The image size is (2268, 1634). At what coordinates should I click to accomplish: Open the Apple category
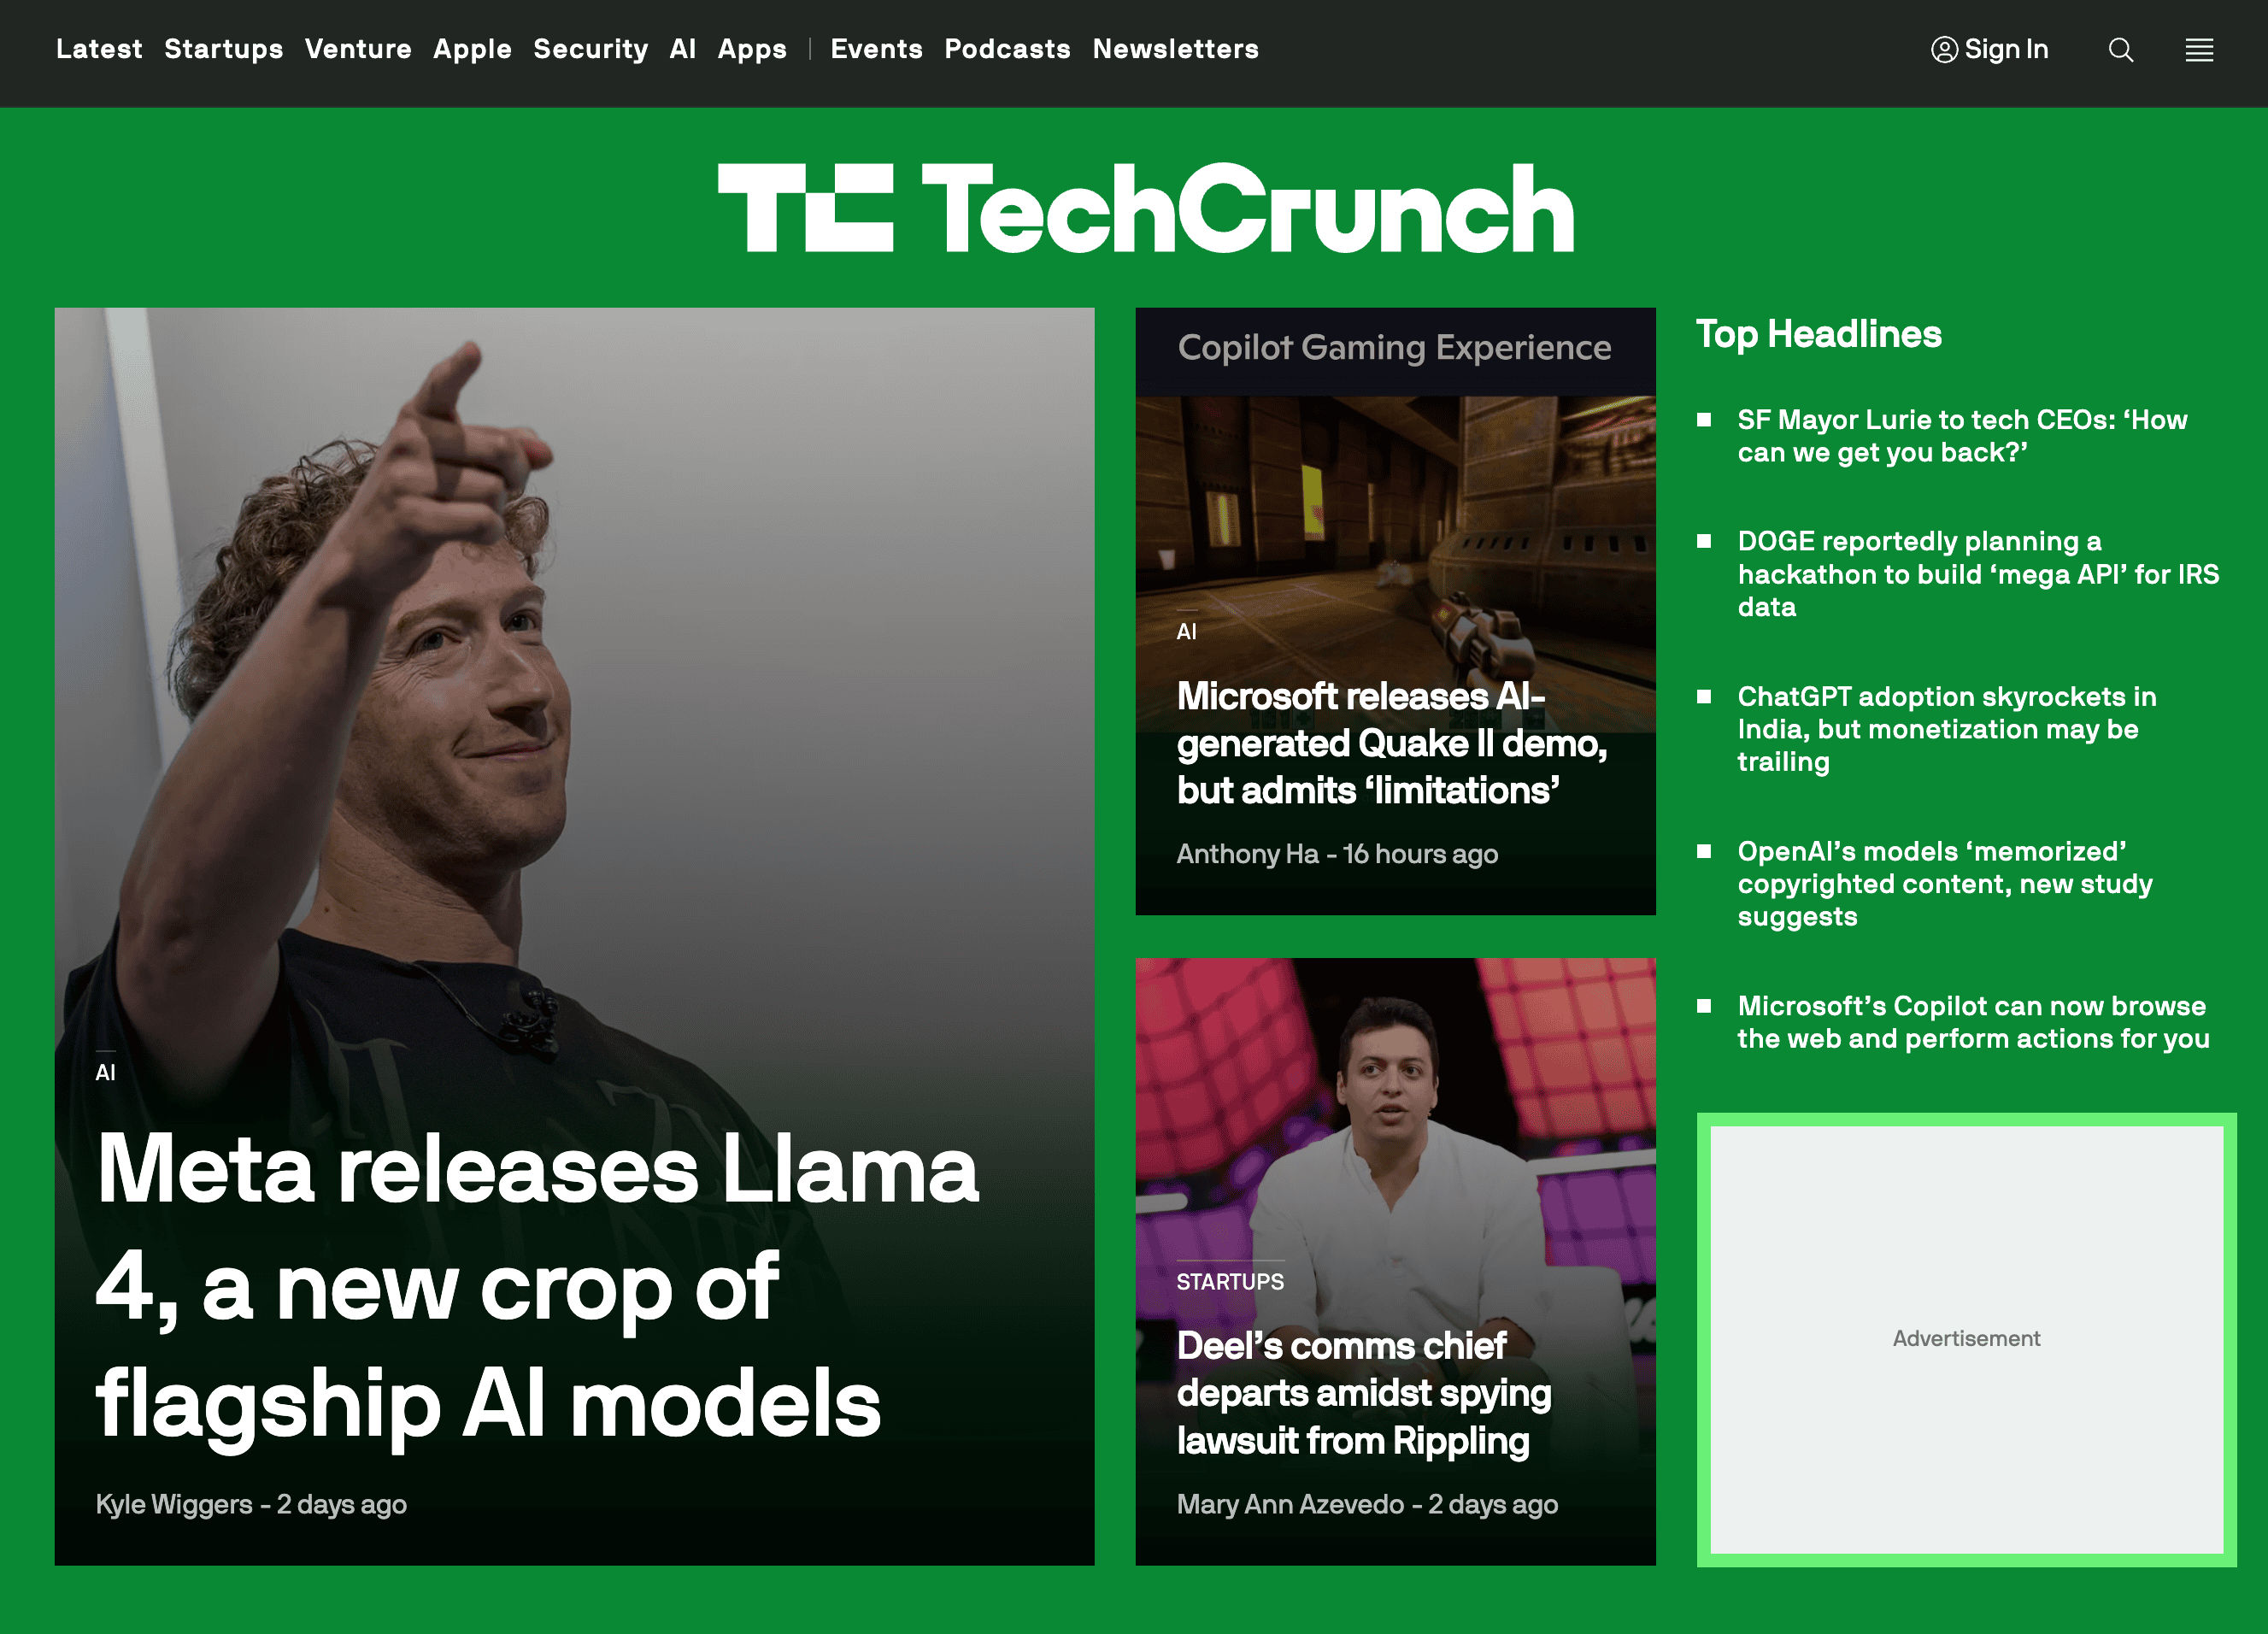[x=472, y=49]
